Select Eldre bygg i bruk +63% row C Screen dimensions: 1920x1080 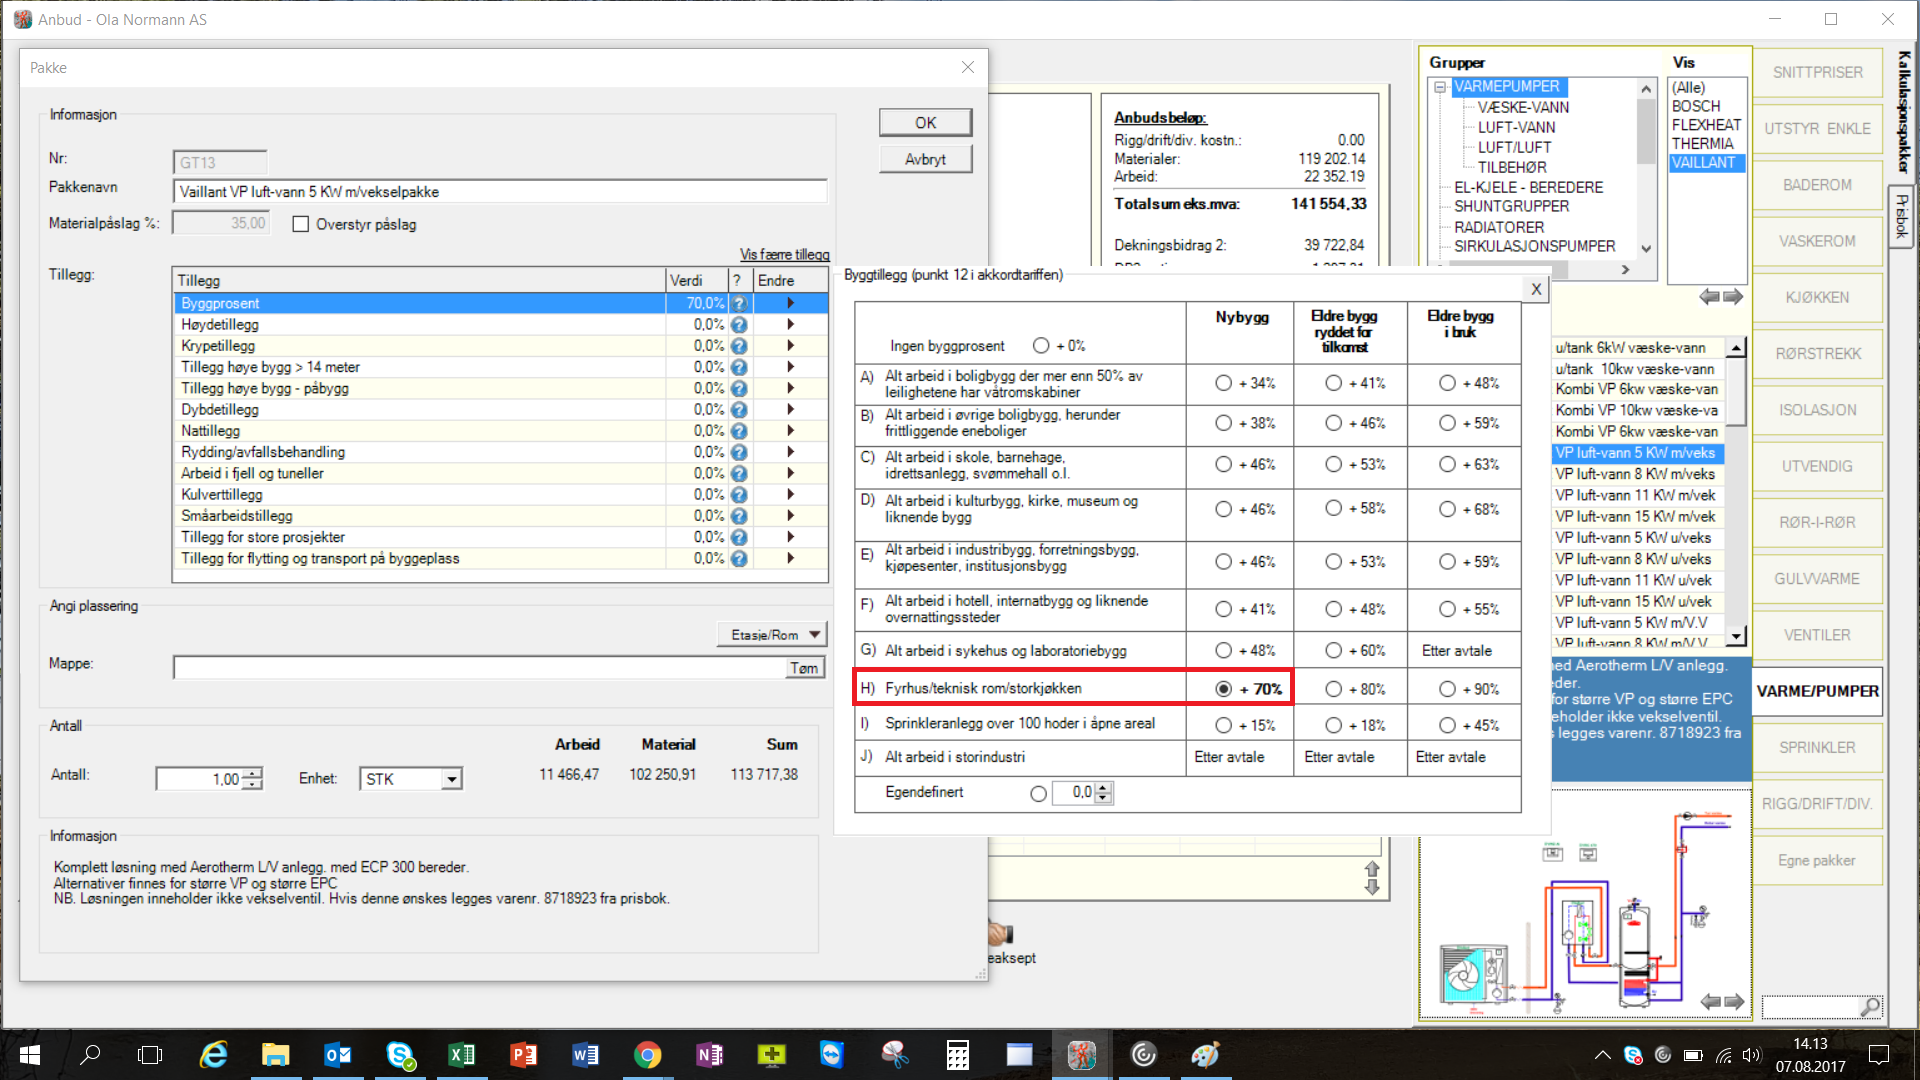point(1447,465)
